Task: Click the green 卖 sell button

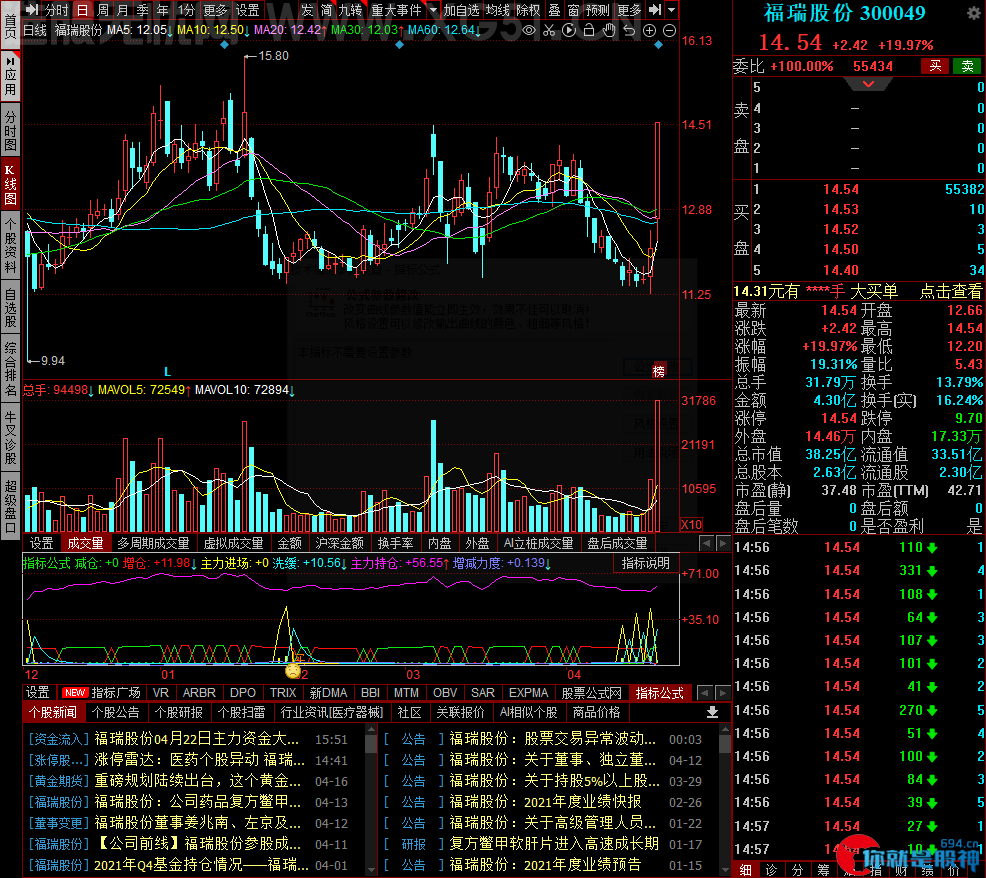Action: (968, 66)
